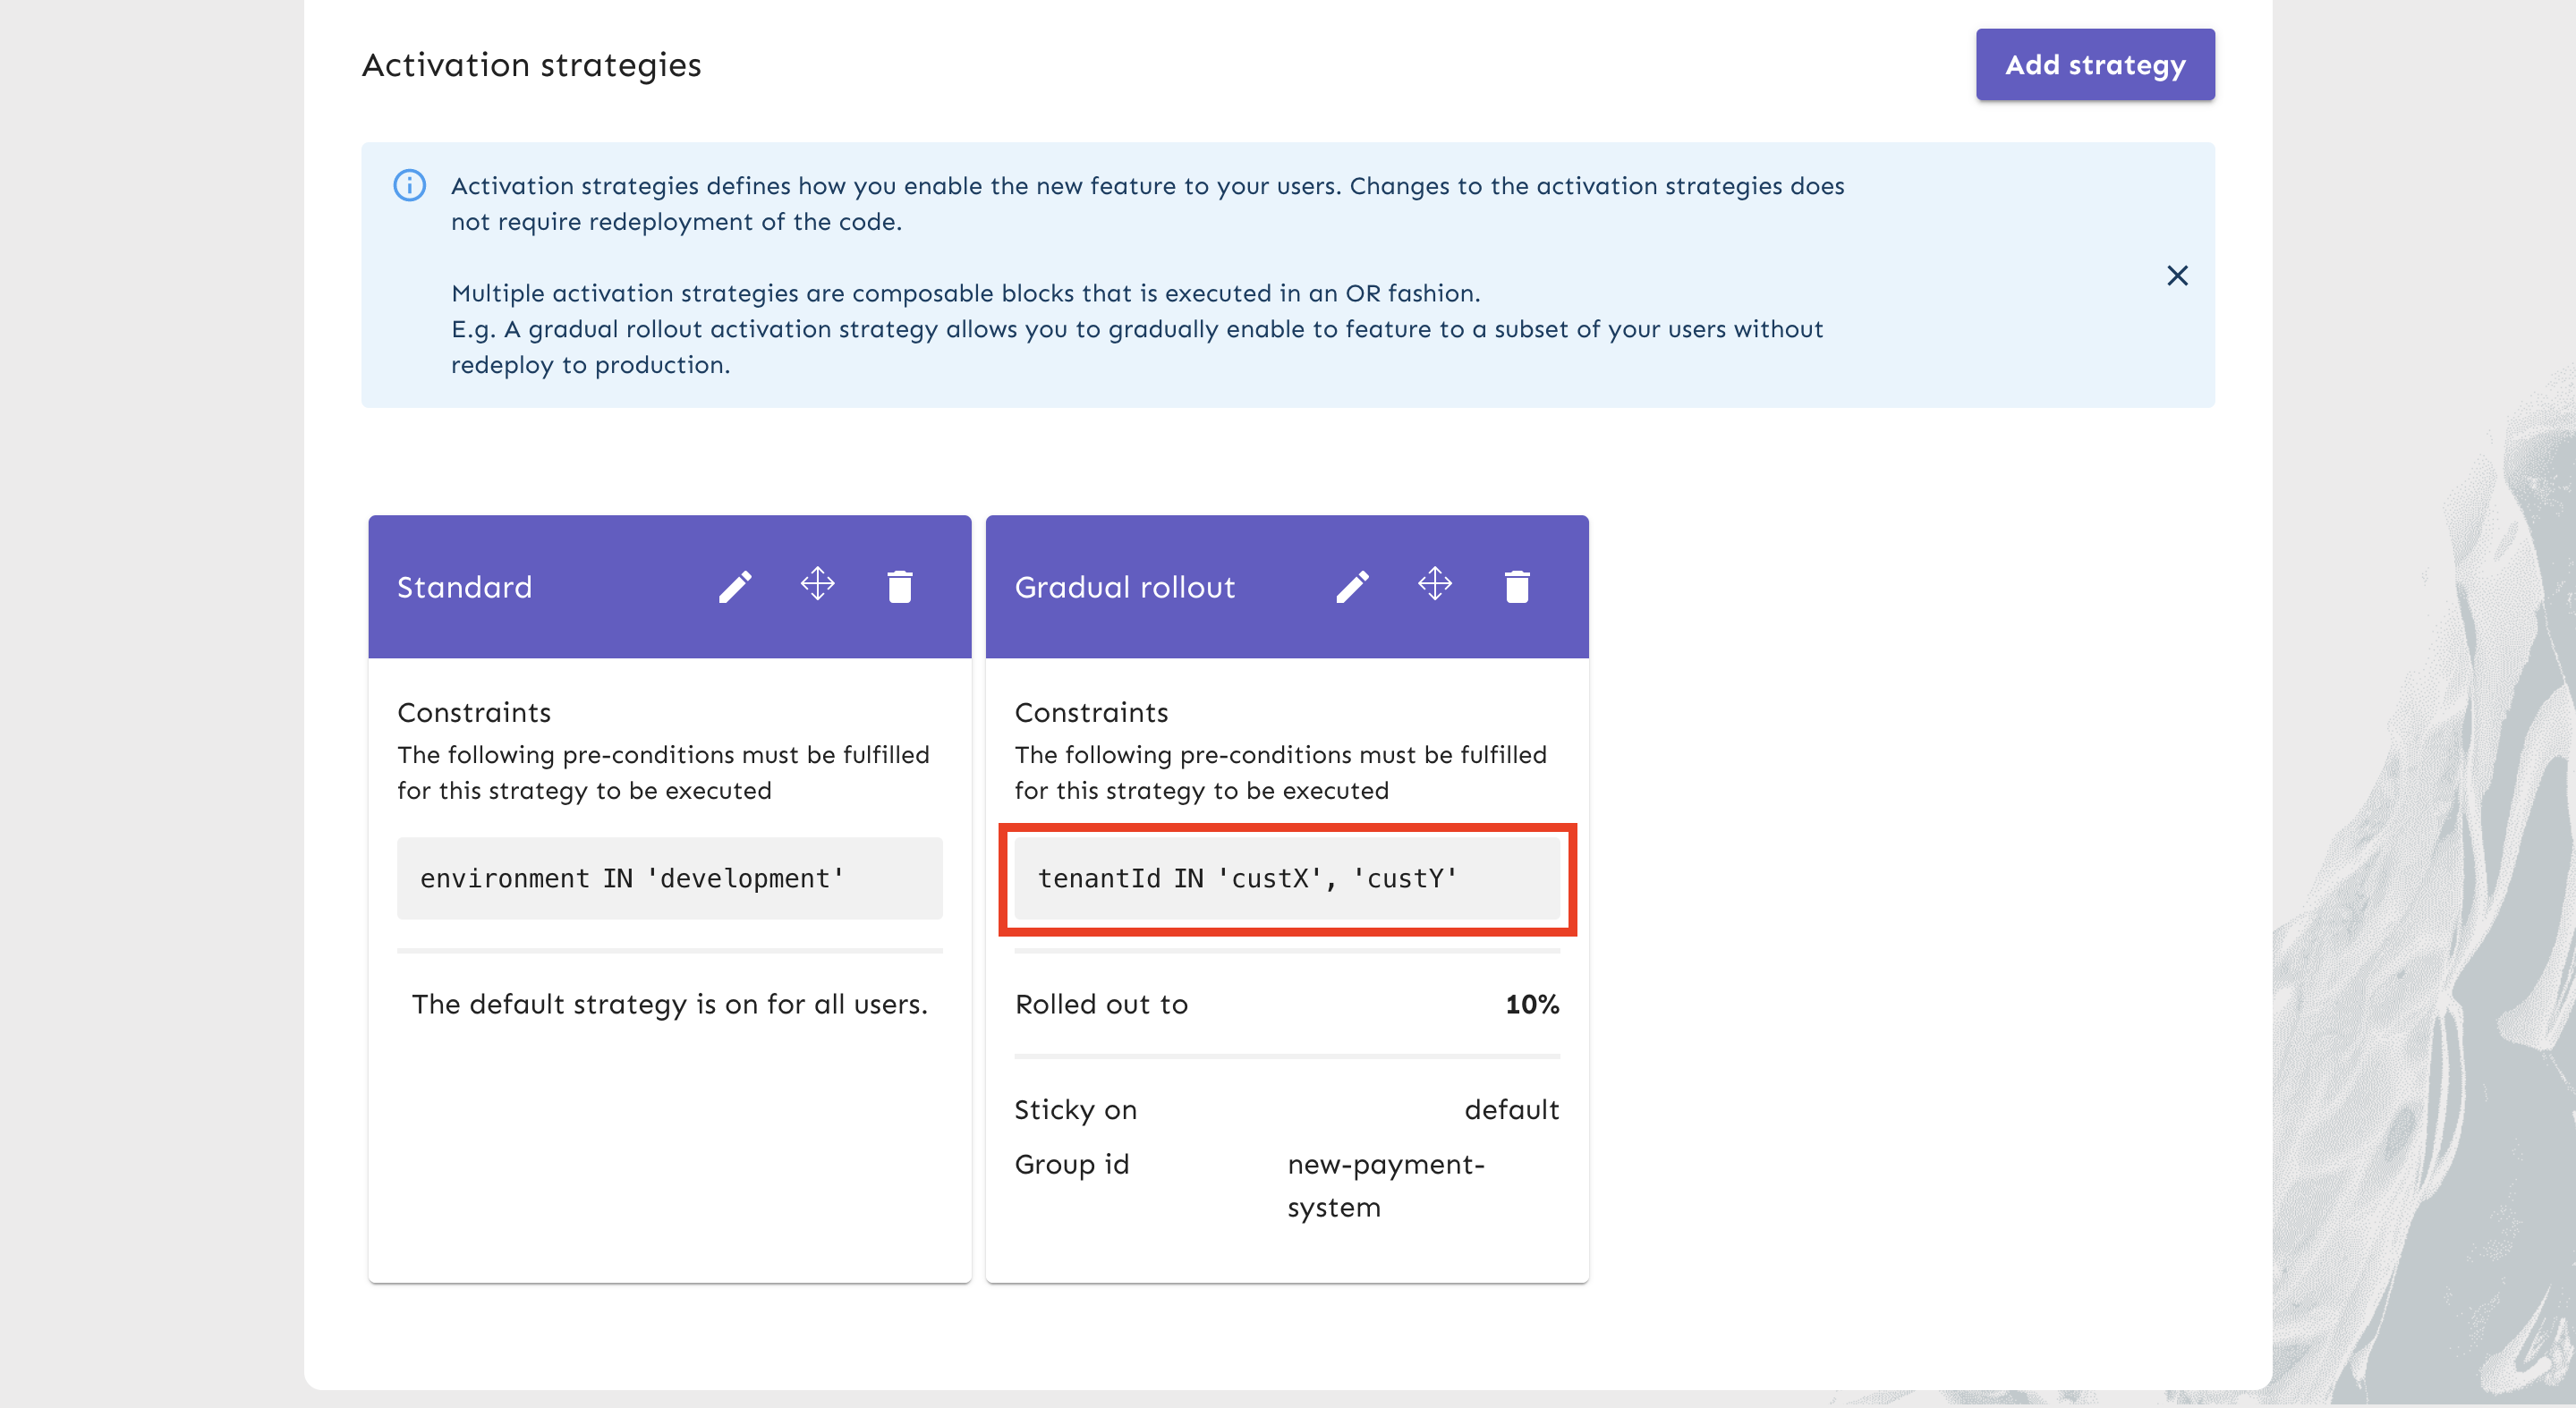Image resolution: width=2576 pixels, height=1408 pixels.
Task: Click the blue info icon in banner
Action: 409,186
